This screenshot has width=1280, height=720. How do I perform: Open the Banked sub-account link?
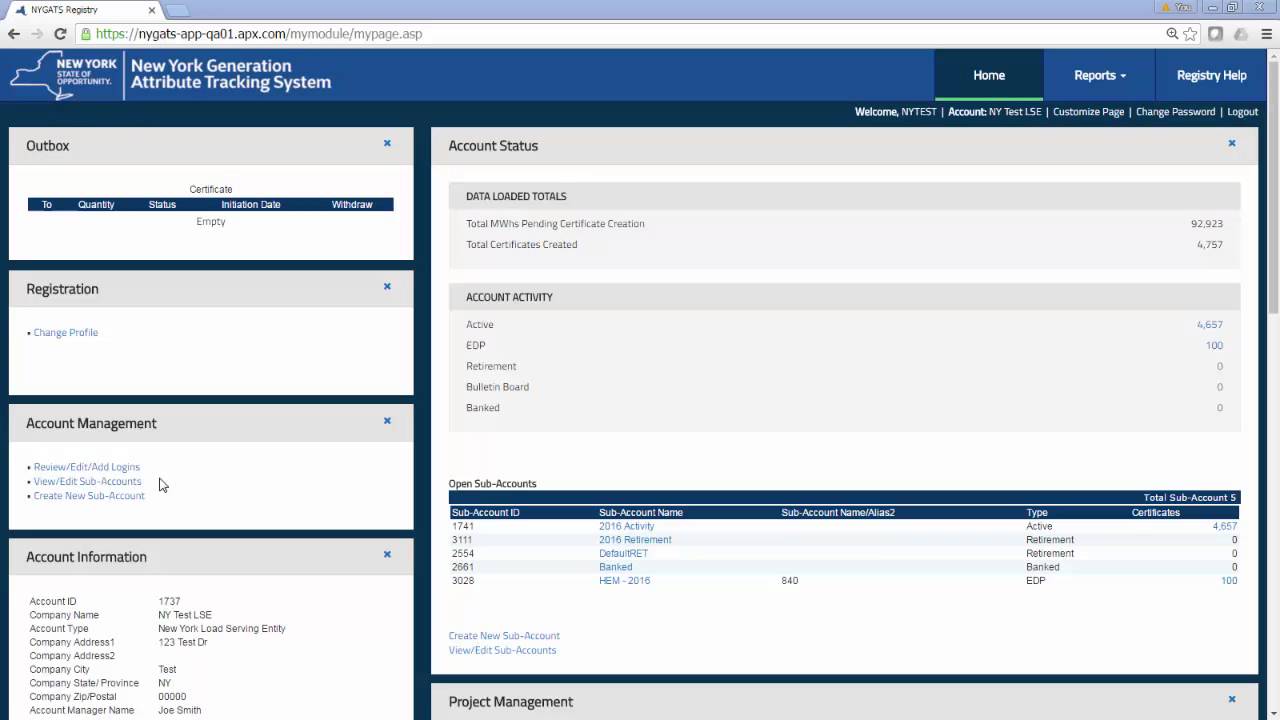pos(615,567)
